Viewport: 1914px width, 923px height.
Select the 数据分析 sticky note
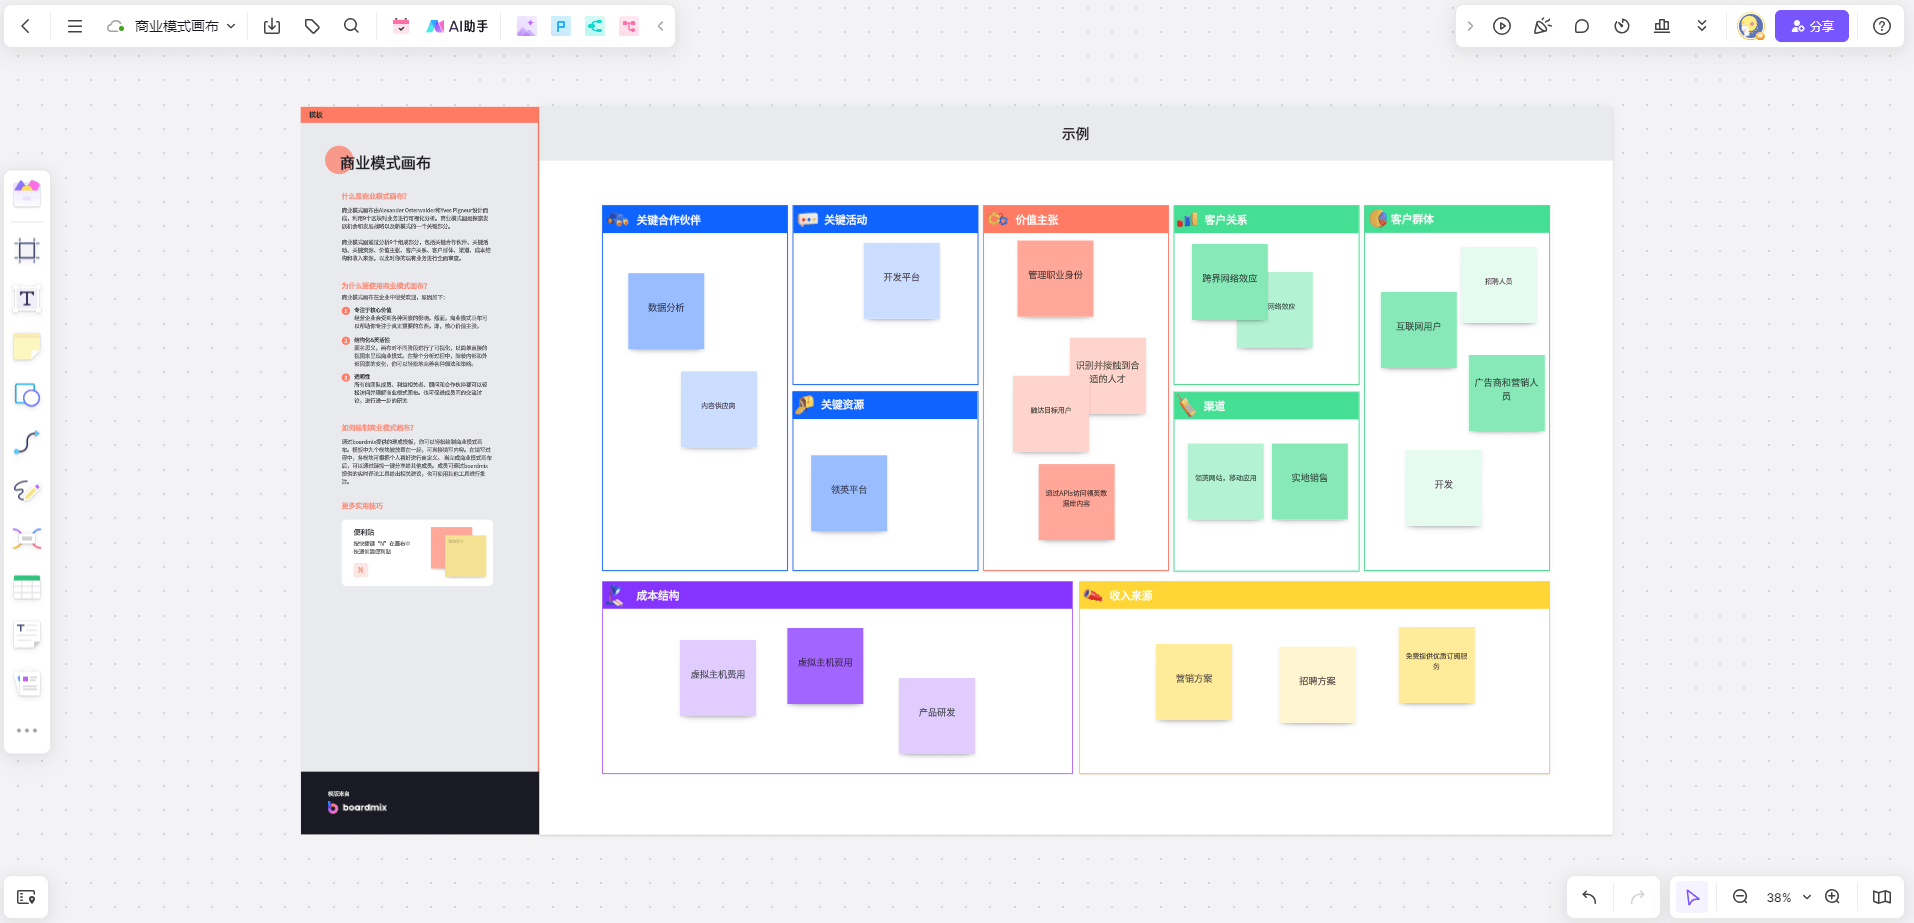[x=666, y=310]
